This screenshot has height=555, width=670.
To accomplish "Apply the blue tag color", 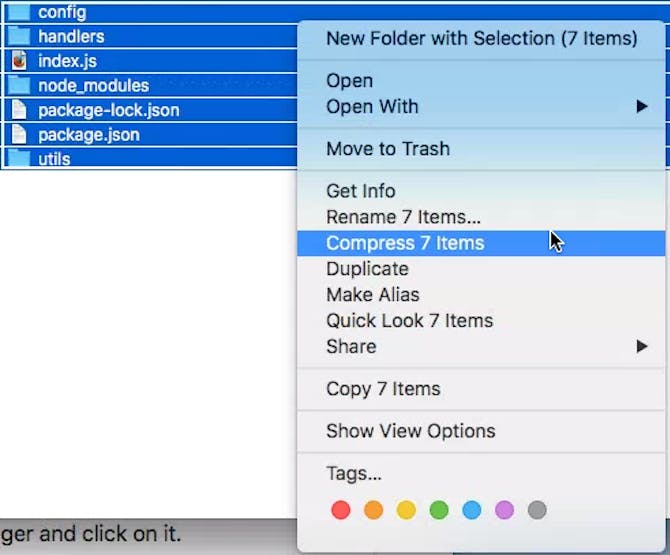I will point(472,510).
